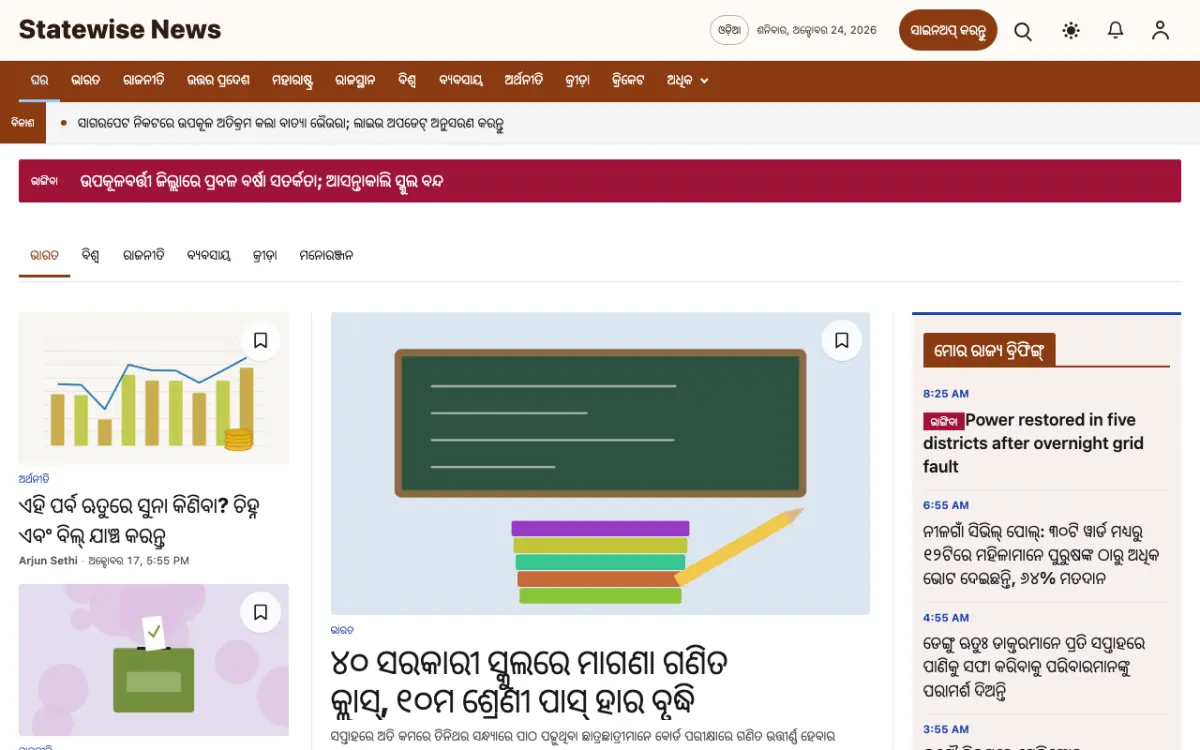This screenshot has height=750, width=1200.
Task: Open the chalkboard and books article image
Action: (x=600, y=463)
